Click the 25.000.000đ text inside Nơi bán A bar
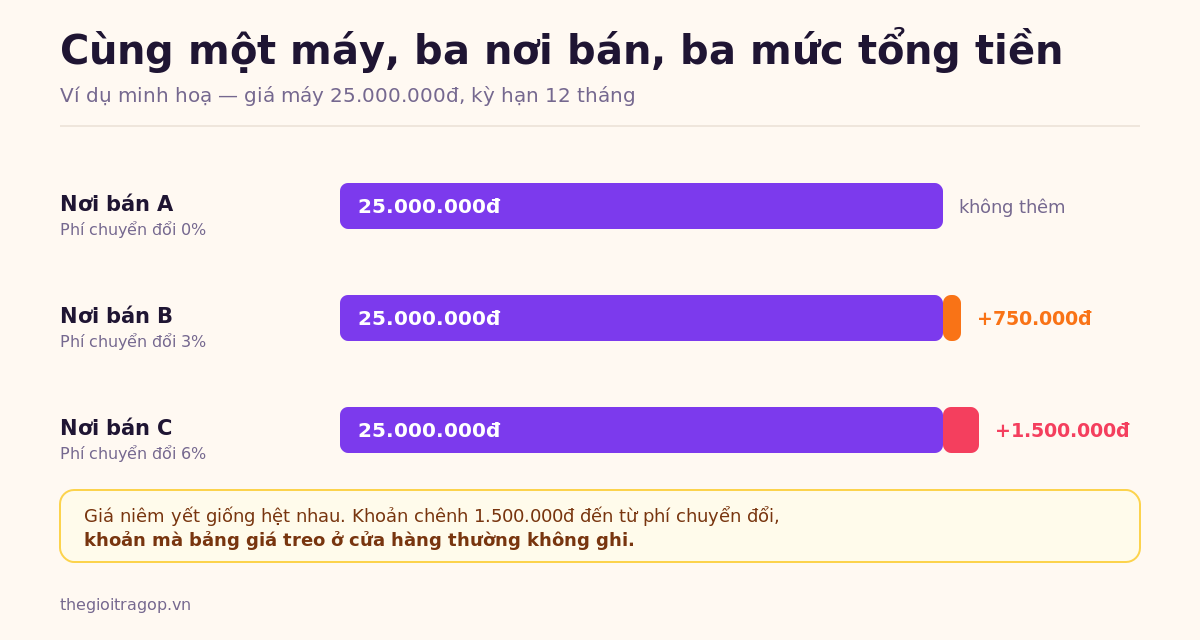 [x=429, y=207]
